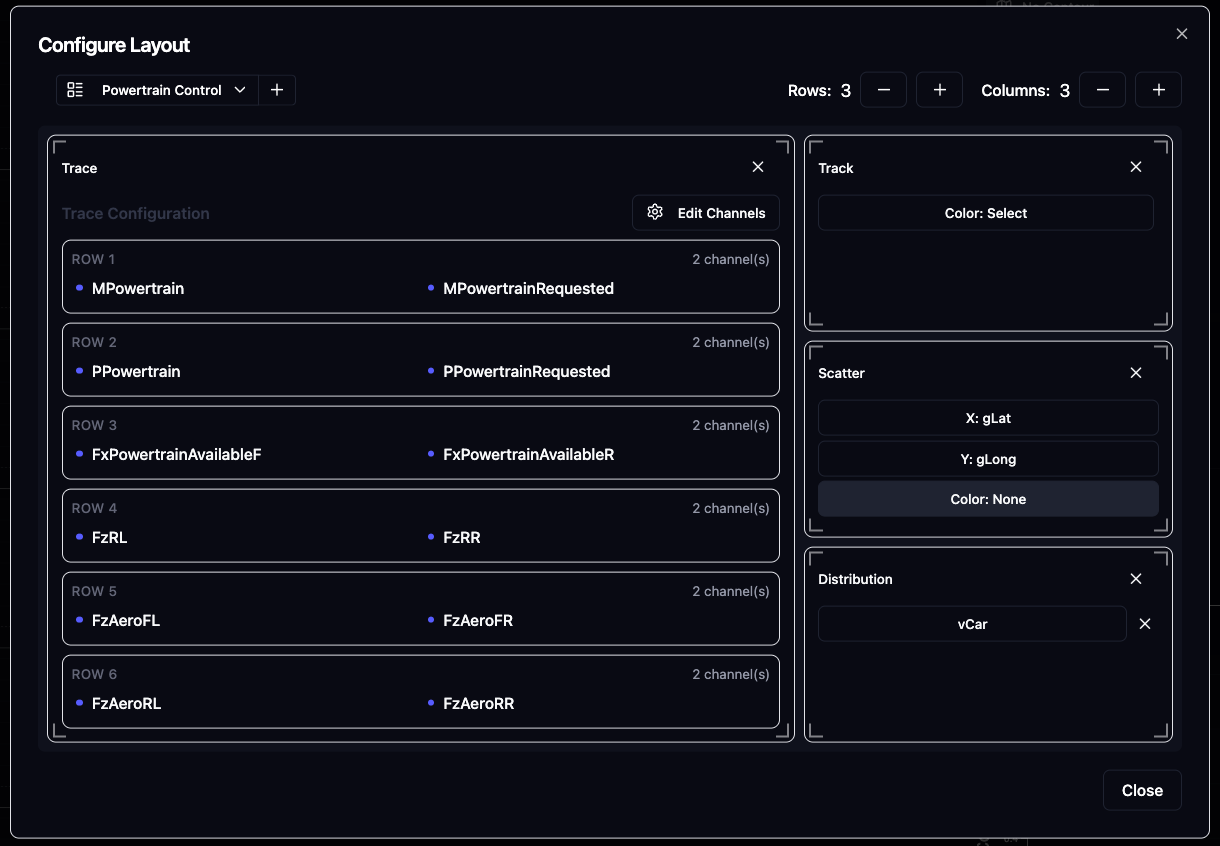Decrease the Columns count

click(1102, 90)
